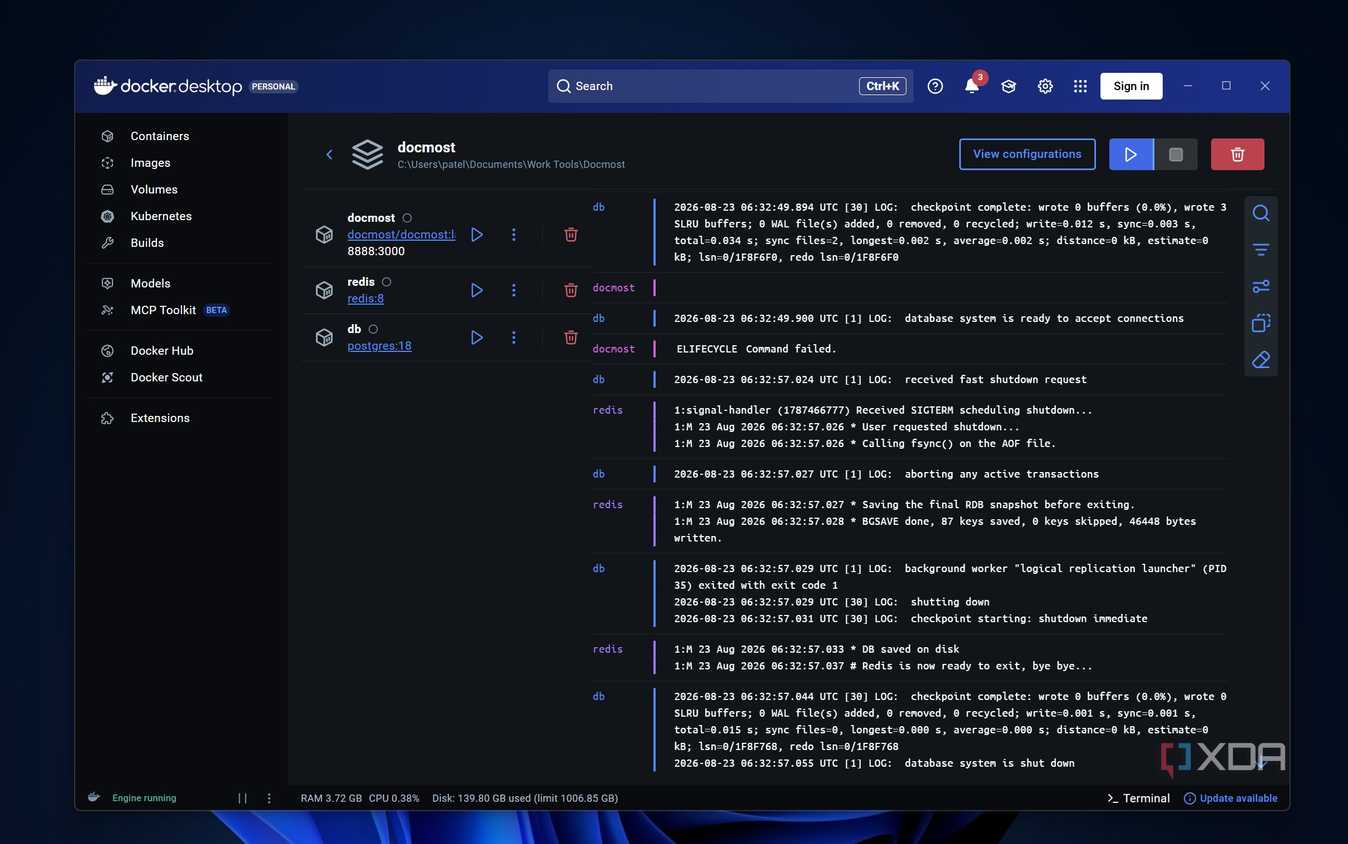
Task: Open the postgres:18 image link
Action: [379, 346]
